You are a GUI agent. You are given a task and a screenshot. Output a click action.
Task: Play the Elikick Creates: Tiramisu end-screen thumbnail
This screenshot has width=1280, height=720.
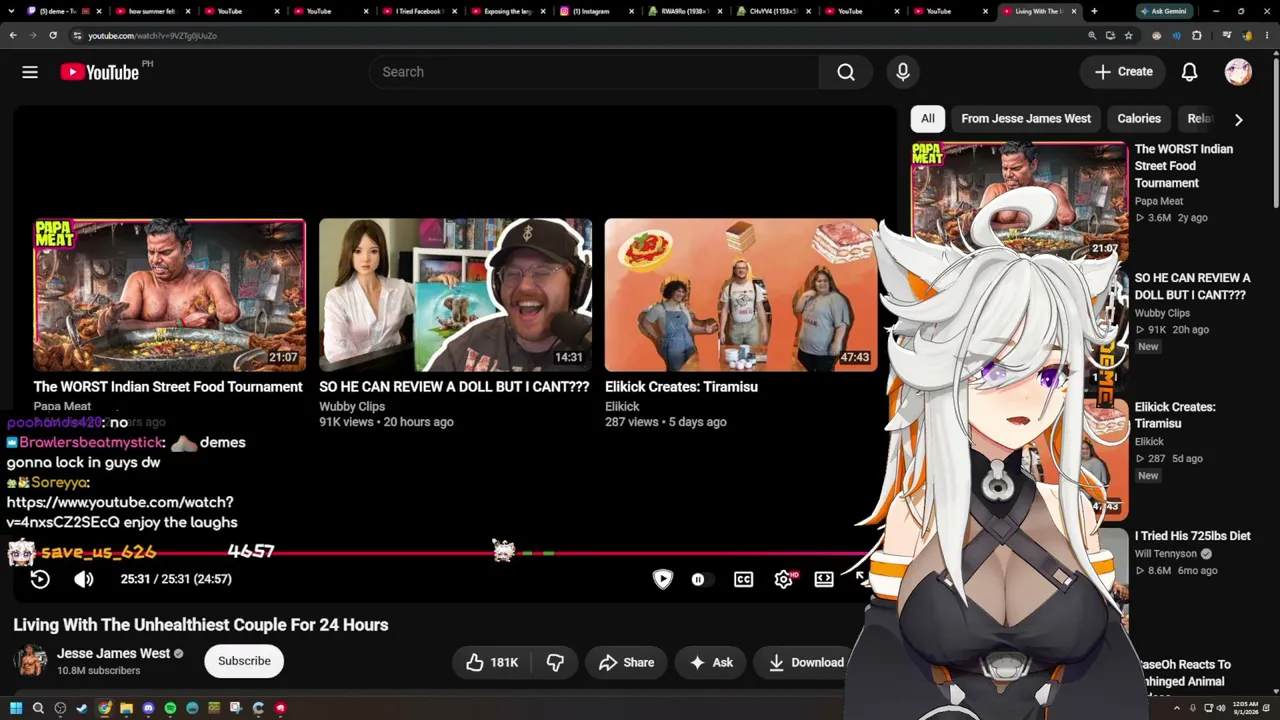click(x=741, y=295)
